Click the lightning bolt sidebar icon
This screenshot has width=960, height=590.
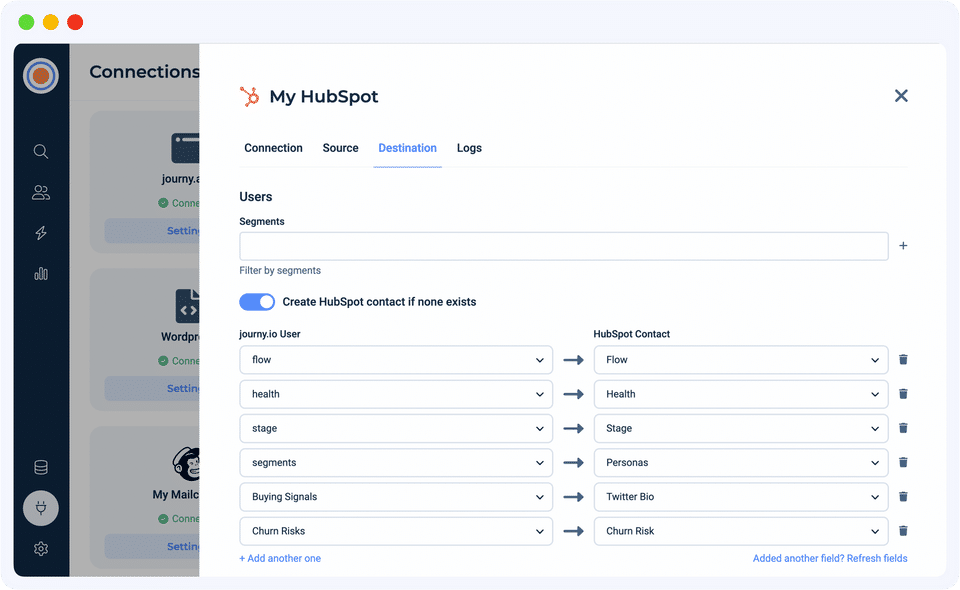tap(41, 233)
